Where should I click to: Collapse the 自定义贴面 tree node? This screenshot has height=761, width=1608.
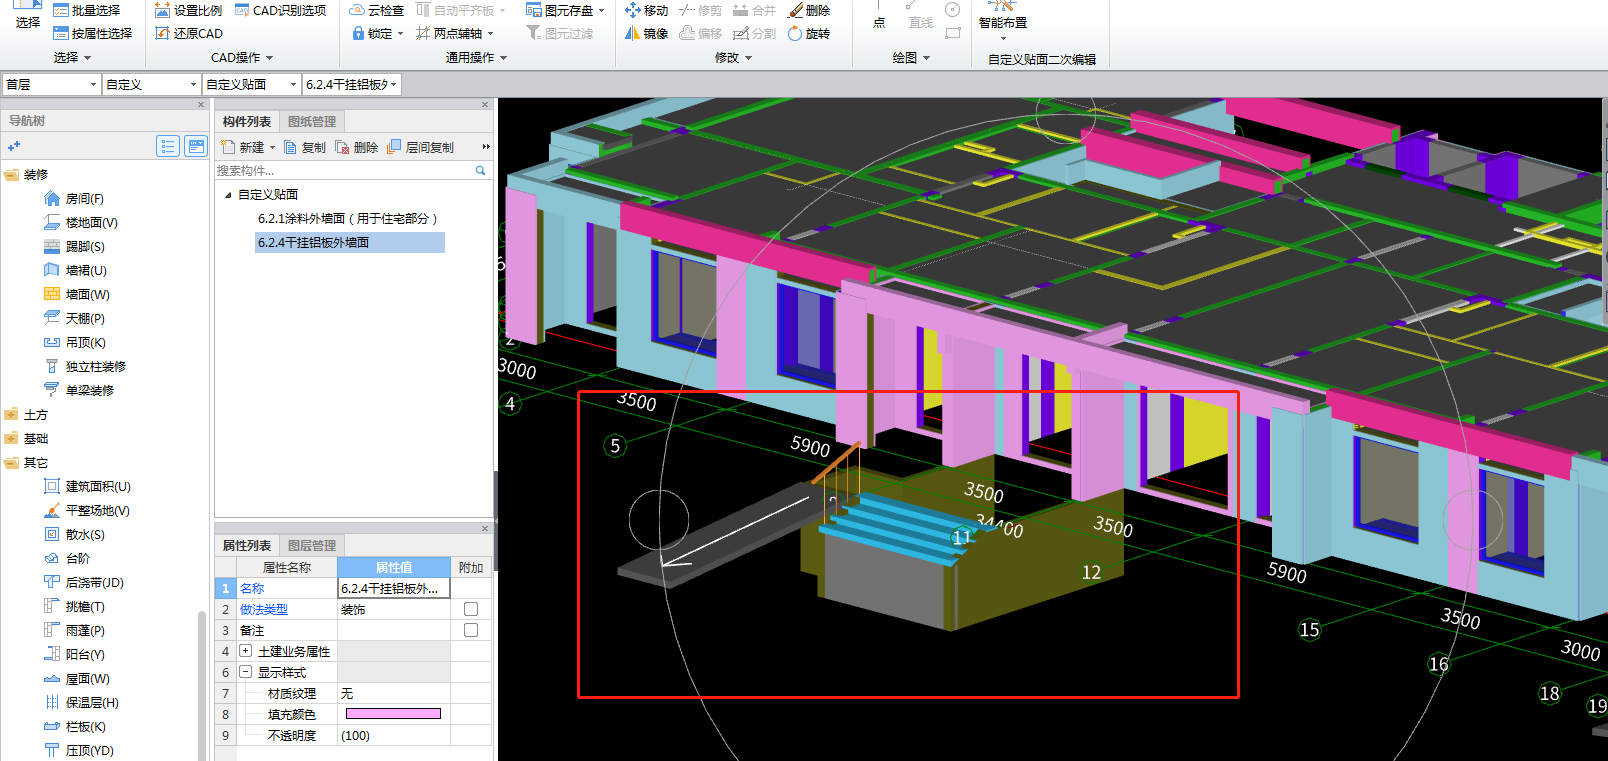pyautogui.click(x=228, y=195)
